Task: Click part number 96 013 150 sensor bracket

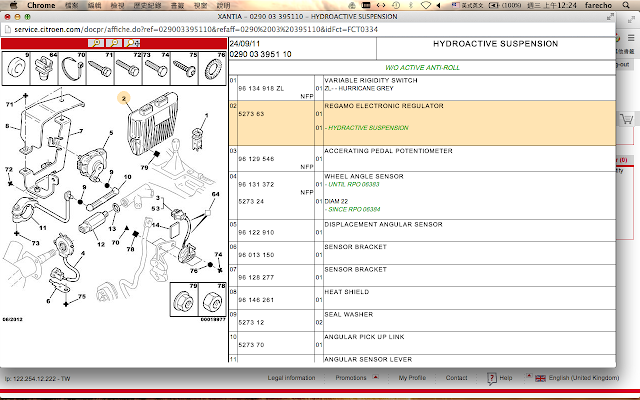Action: click(x=256, y=255)
